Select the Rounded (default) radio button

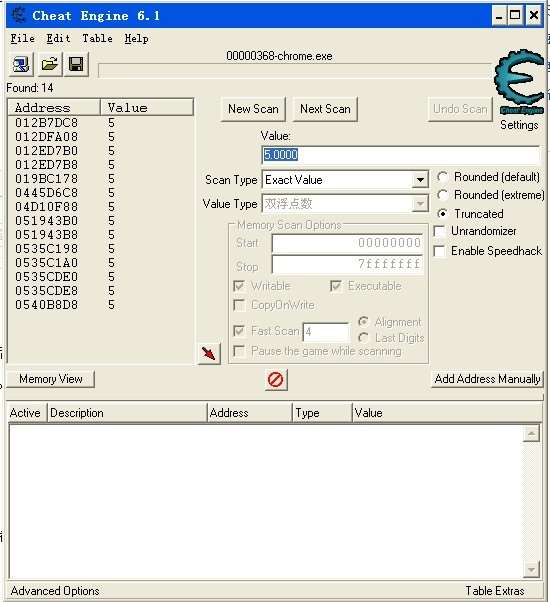point(443,177)
